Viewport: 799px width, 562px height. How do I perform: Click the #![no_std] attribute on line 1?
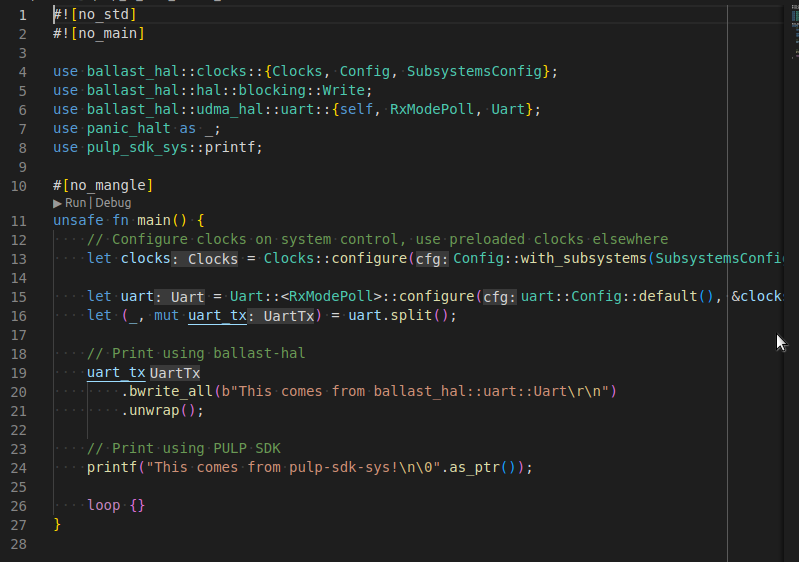point(95,15)
